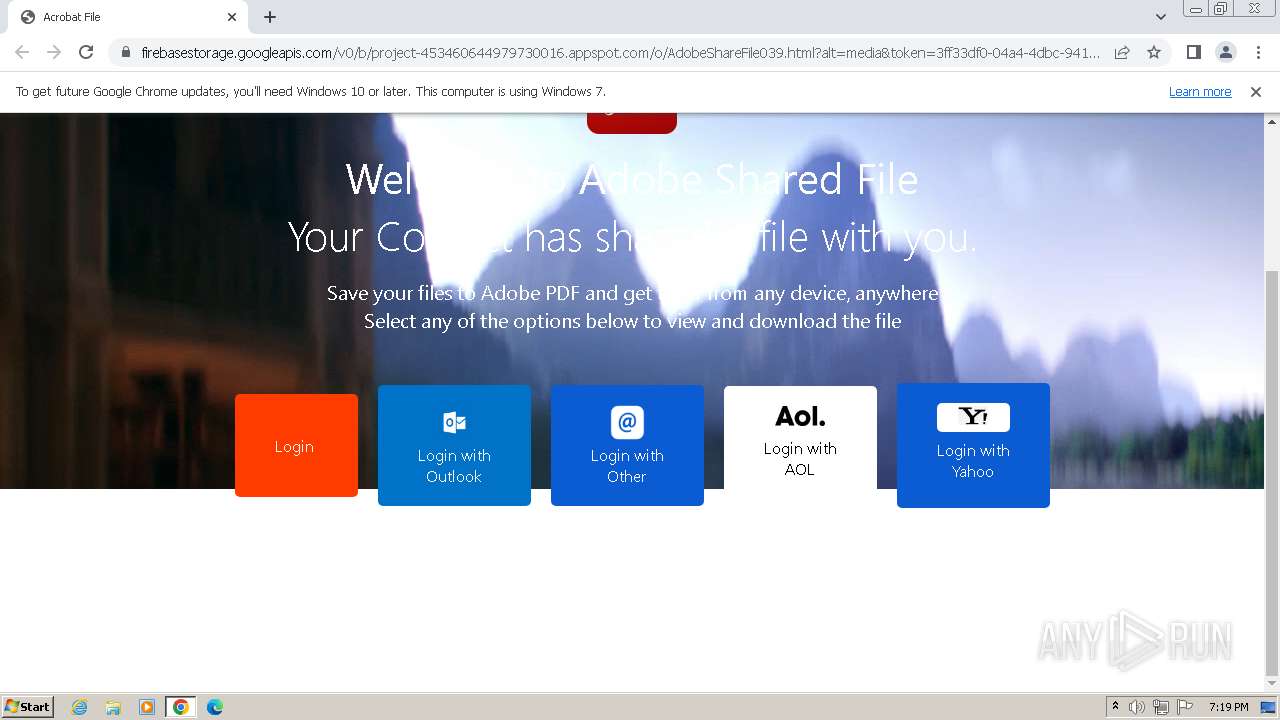Viewport: 1280px width, 720px height.
Task: Open the Windows Start menu
Action: 27,707
